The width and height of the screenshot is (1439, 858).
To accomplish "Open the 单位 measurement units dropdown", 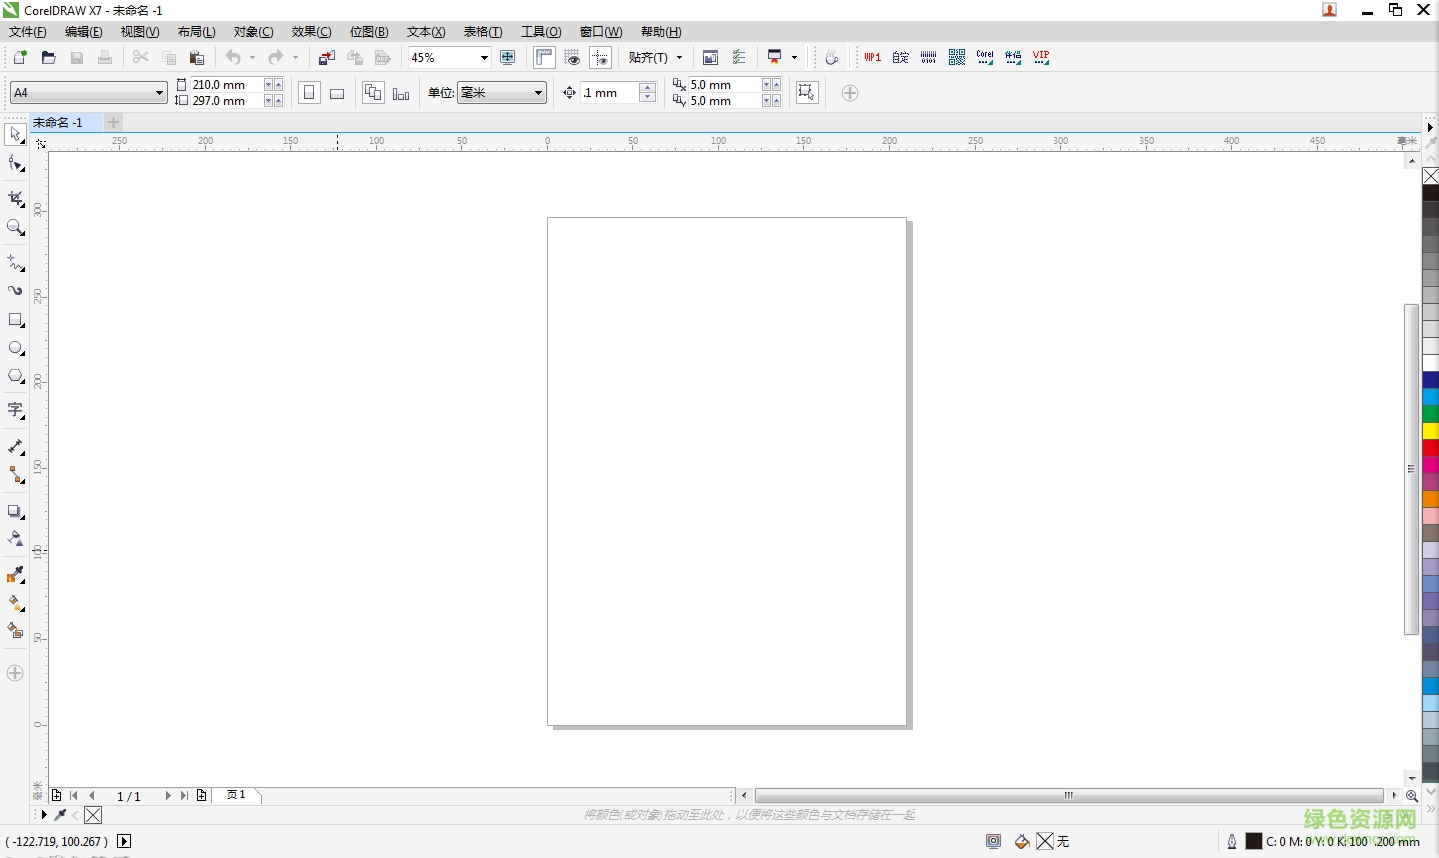I will pos(538,92).
